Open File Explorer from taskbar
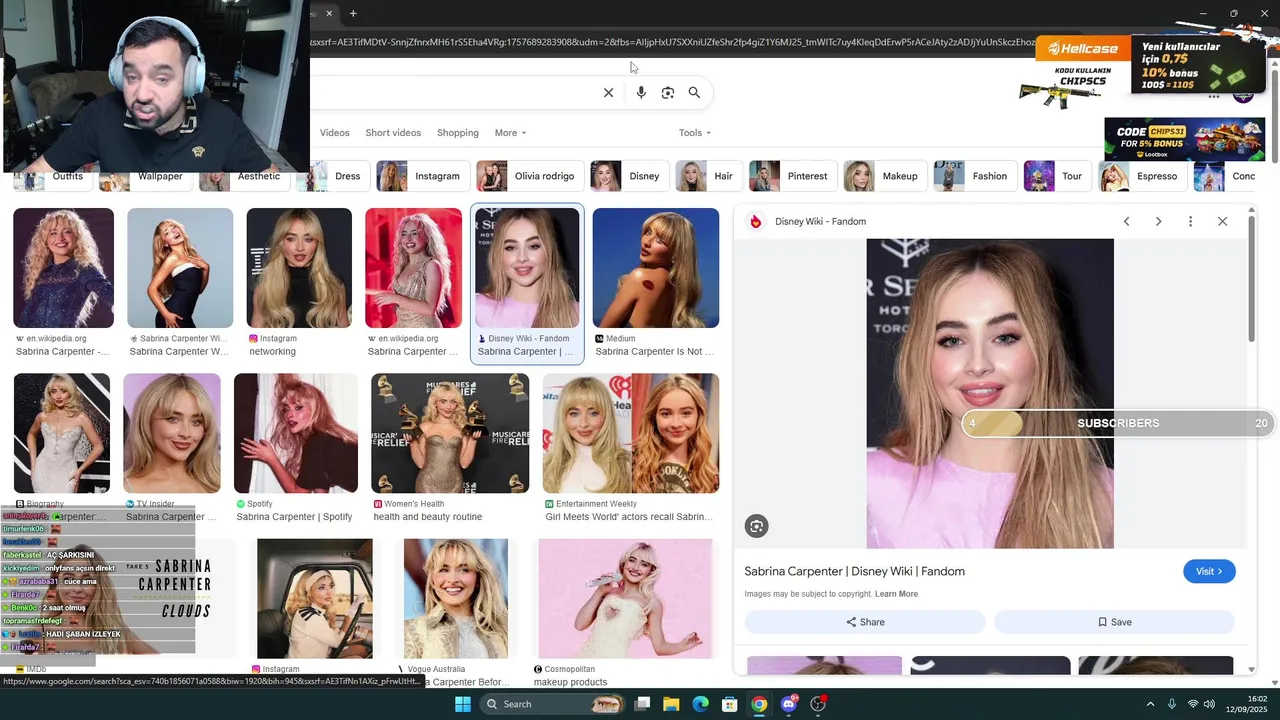 click(672, 704)
